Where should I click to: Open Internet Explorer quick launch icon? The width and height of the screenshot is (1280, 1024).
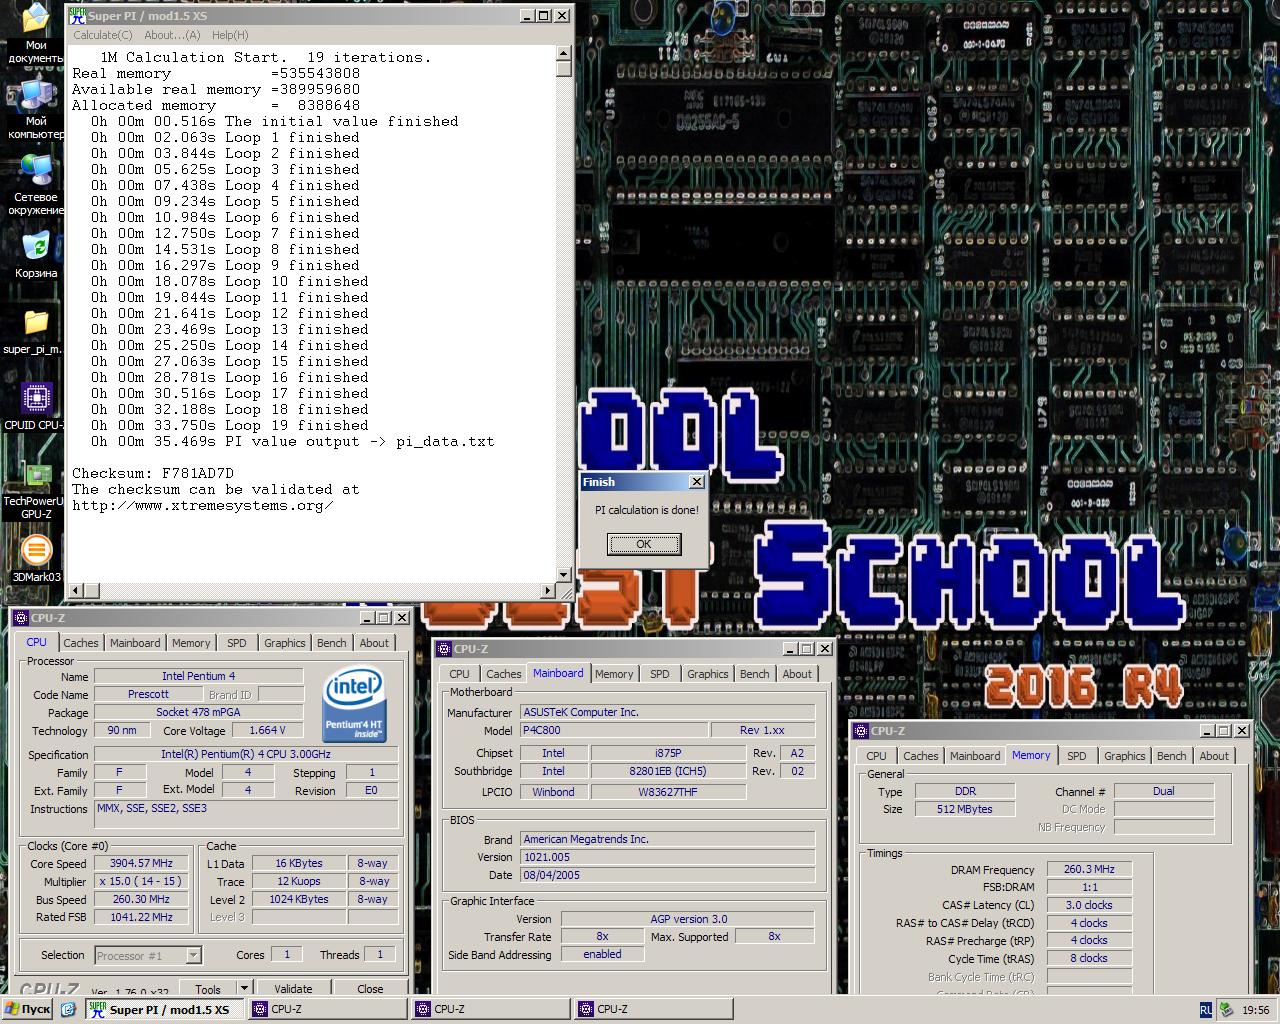pos(68,1010)
